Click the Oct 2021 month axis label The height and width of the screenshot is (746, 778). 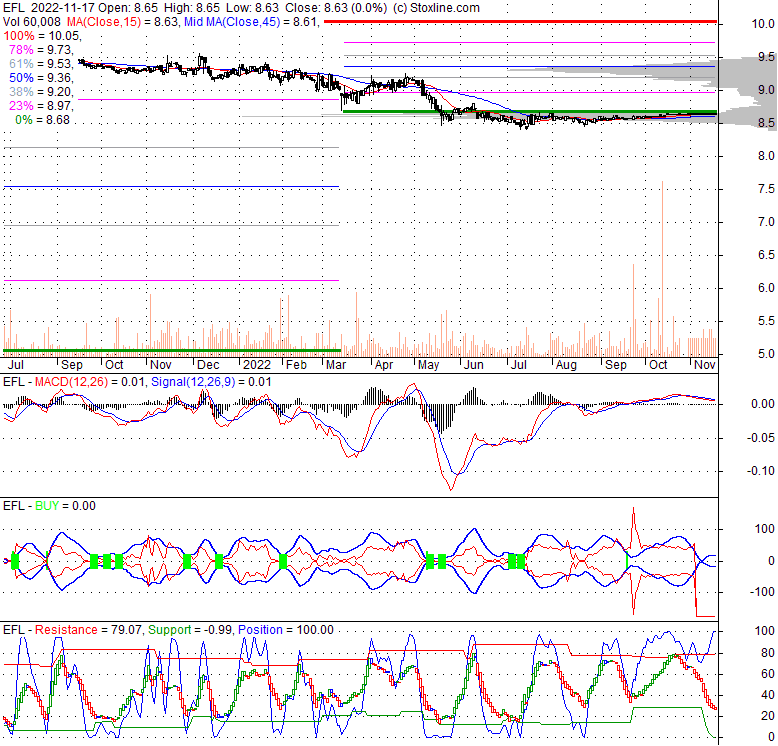114,365
